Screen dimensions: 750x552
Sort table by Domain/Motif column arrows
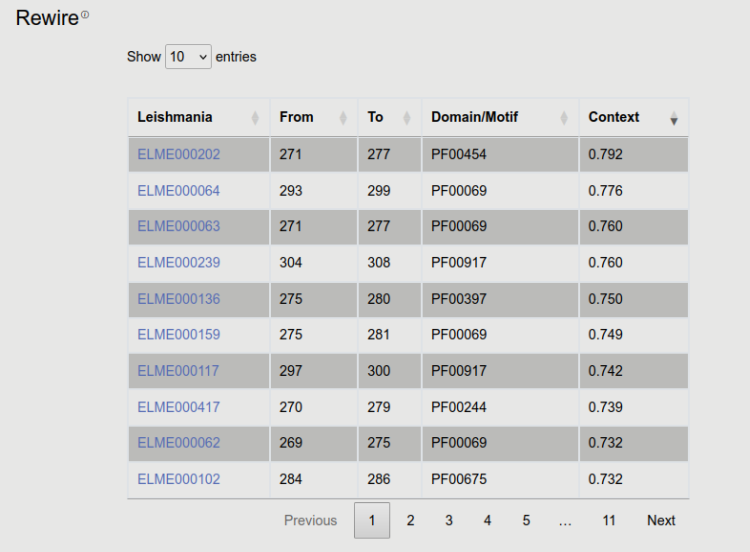[x=564, y=118]
